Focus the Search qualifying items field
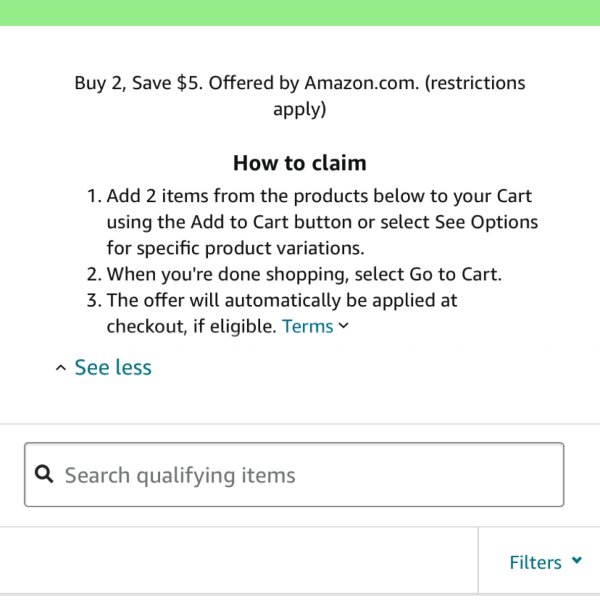This screenshot has height=600, width=600. pyautogui.click(x=294, y=474)
